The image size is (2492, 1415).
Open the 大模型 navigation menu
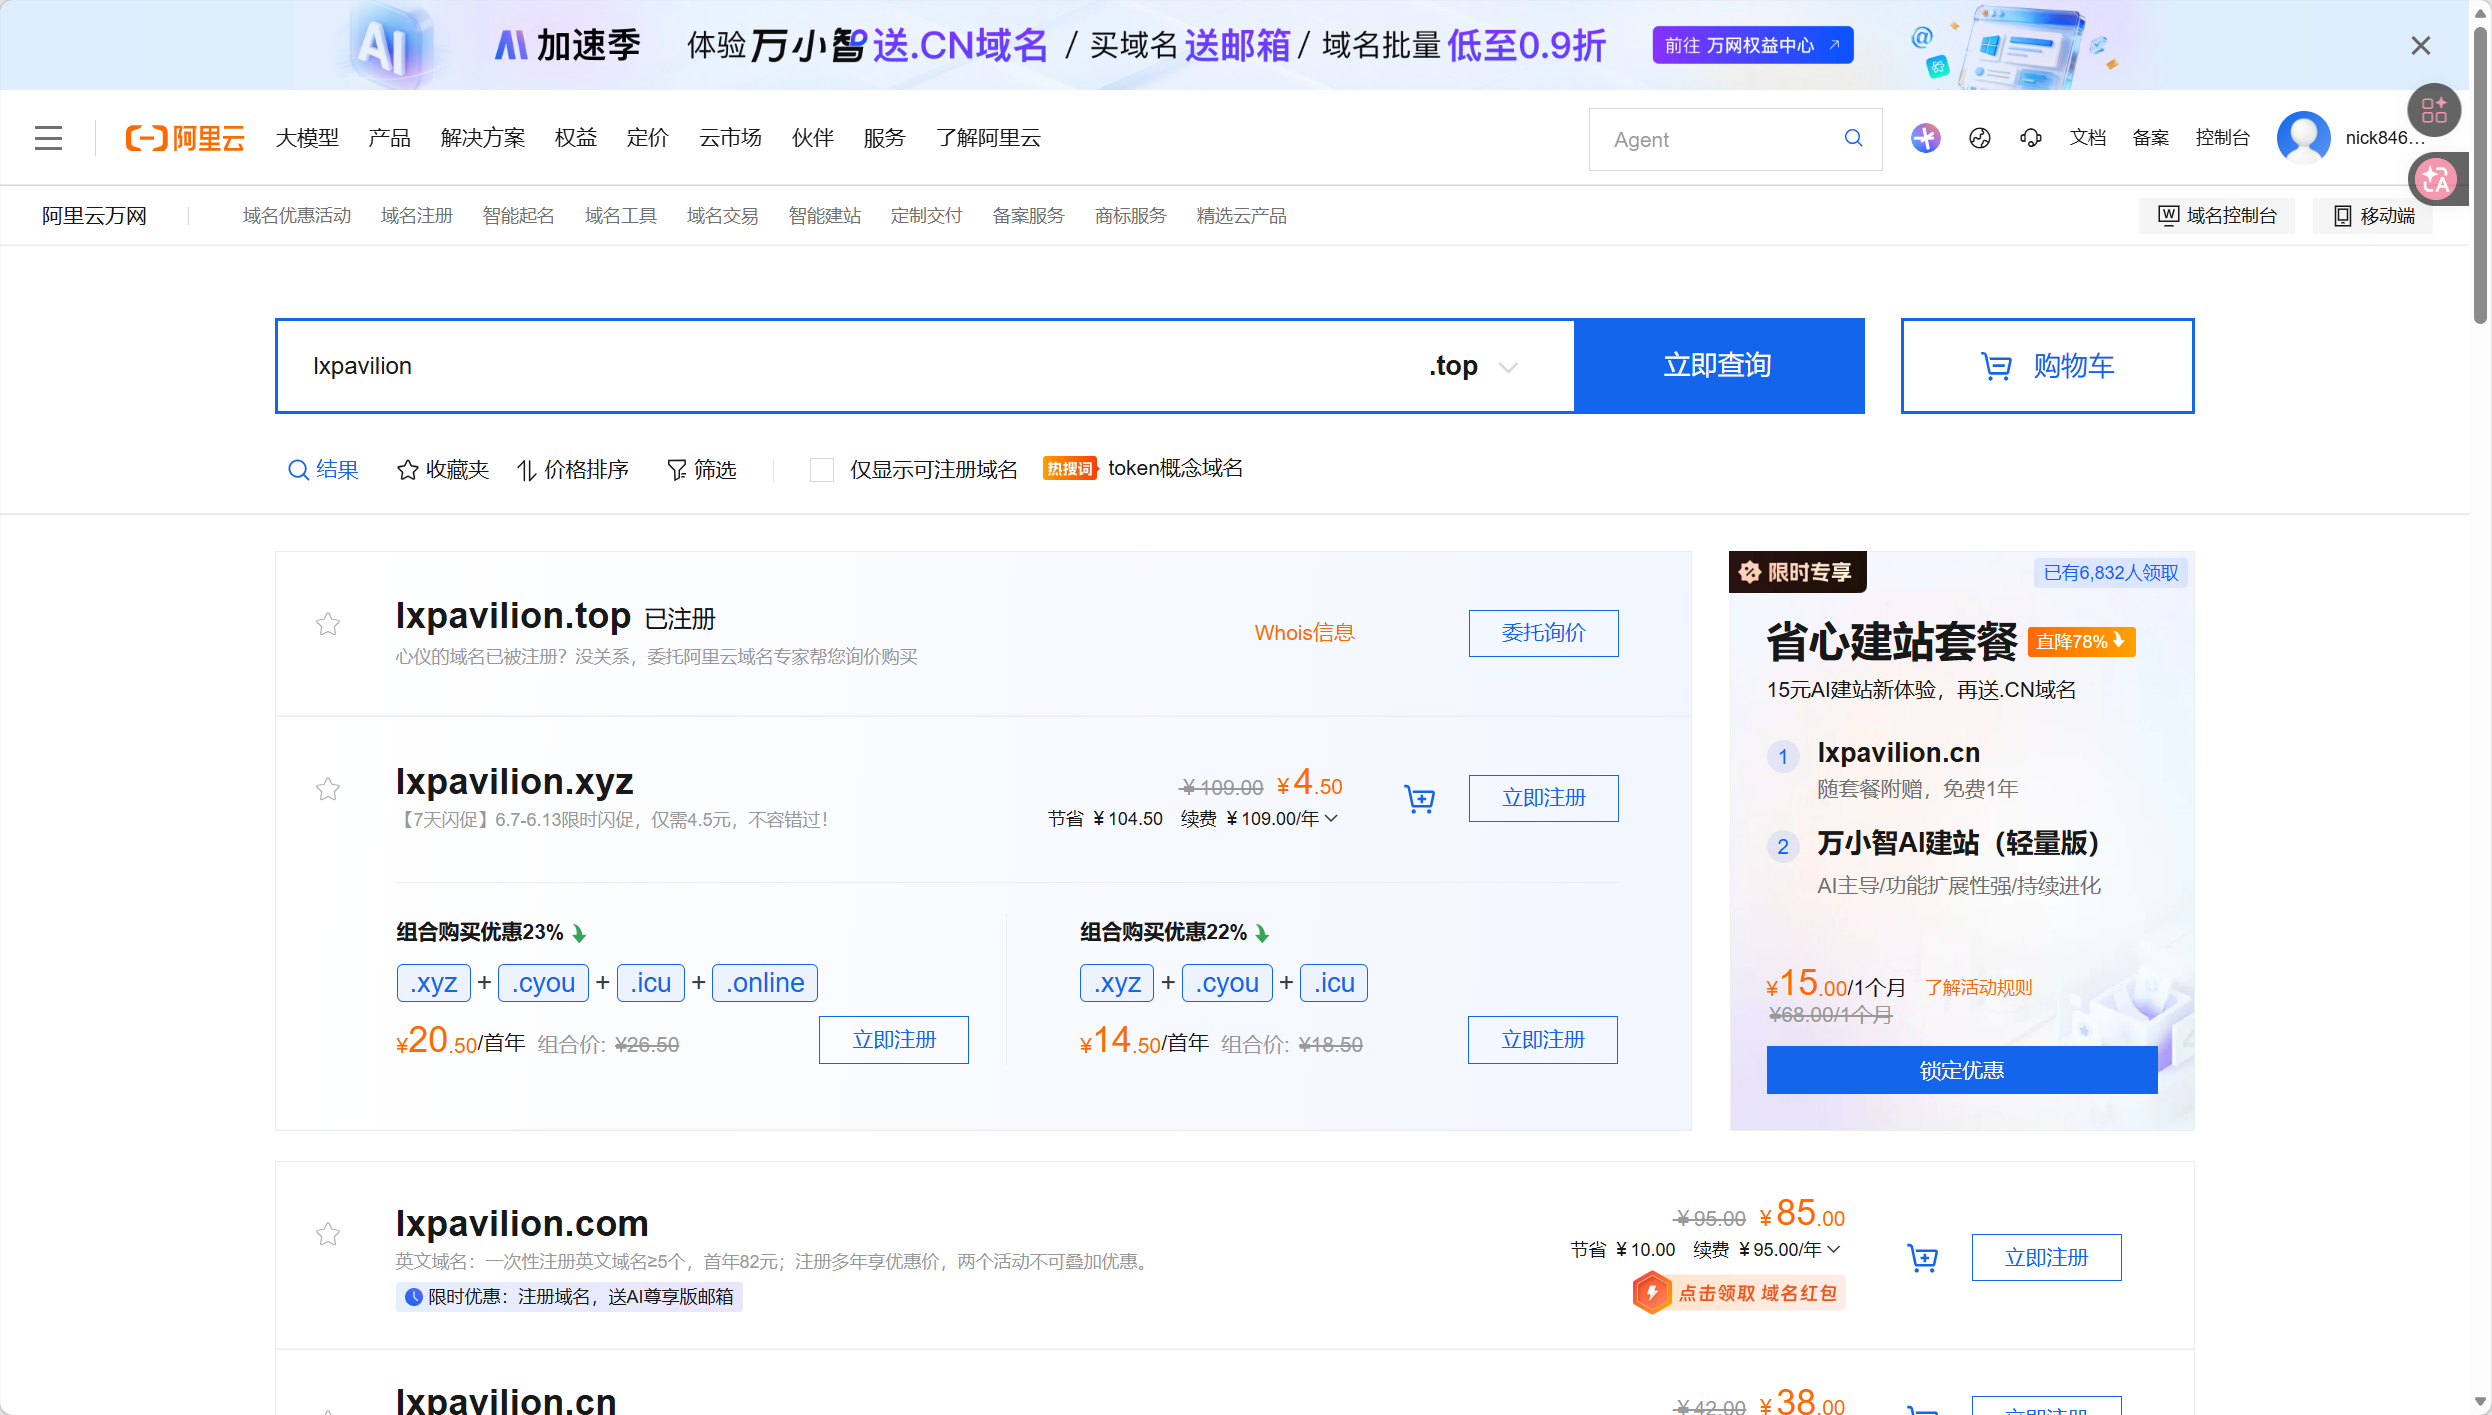[x=307, y=138]
